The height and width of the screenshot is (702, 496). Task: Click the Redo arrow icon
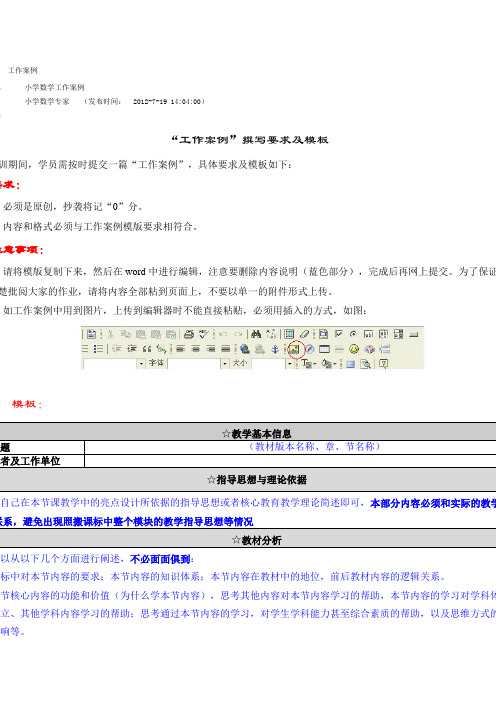[x=238, y=334]
